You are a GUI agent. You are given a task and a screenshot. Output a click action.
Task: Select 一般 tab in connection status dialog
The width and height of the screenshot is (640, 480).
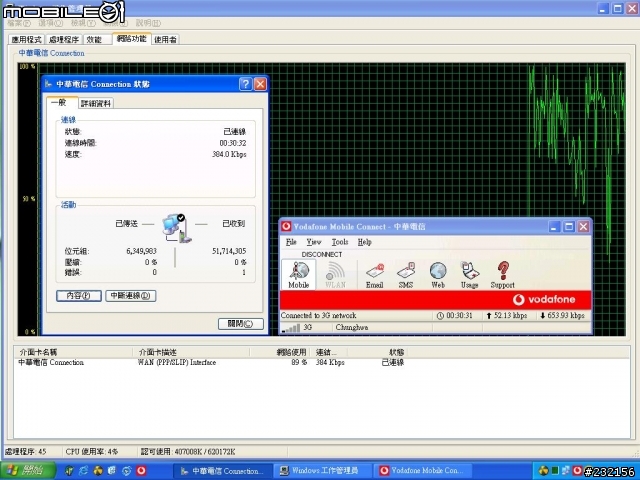61,102
